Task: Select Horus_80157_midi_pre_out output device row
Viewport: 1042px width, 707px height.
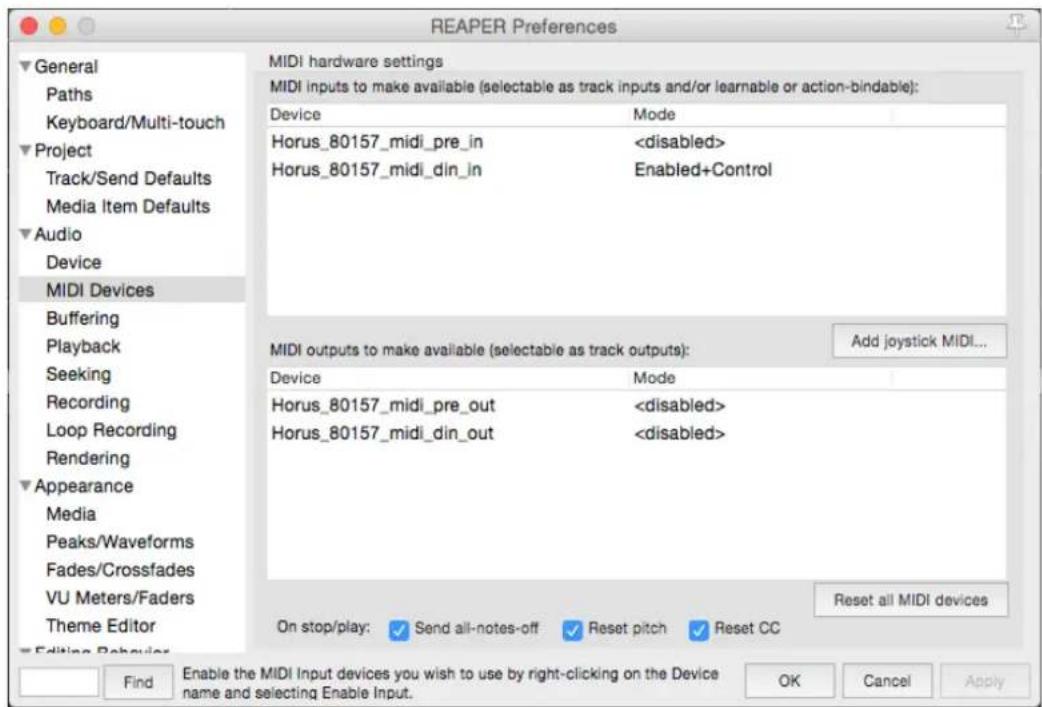Action: (x=636, y=405)
